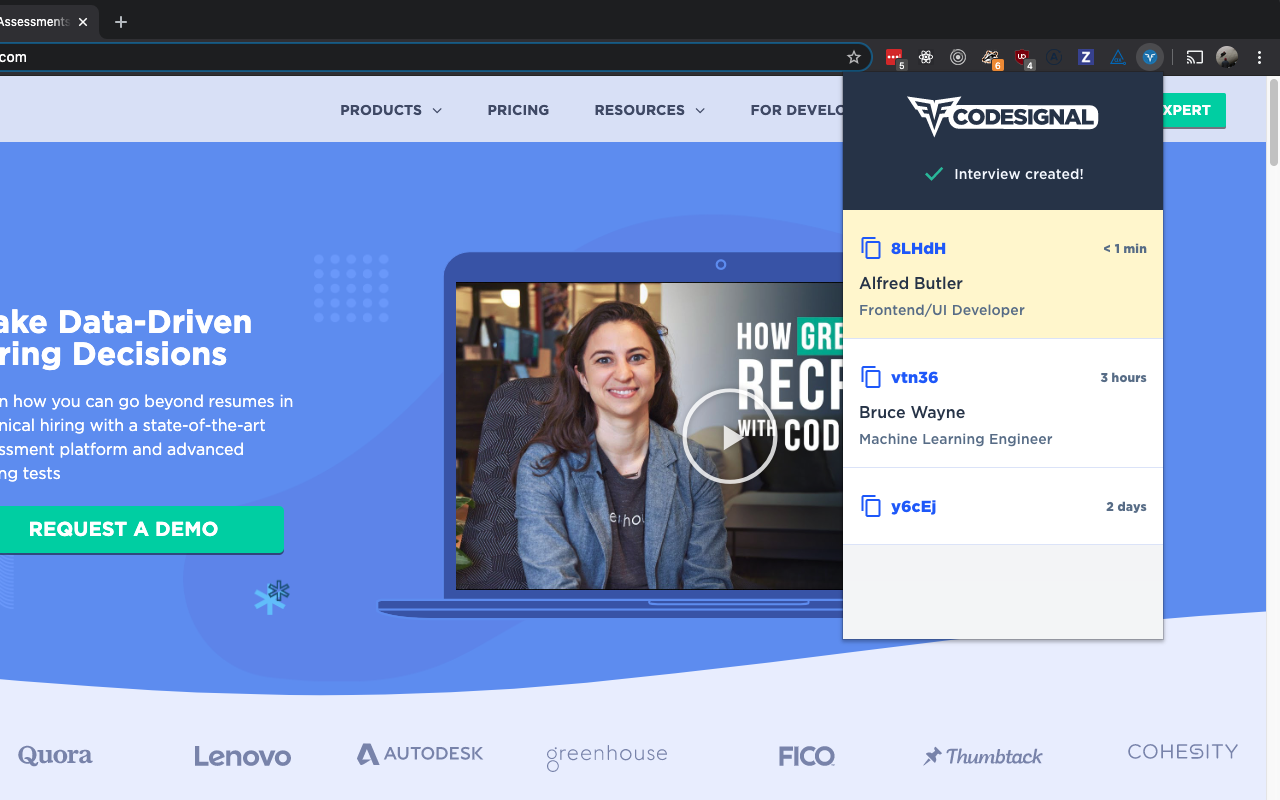Click the Greenhouse customer logo
The image size is (1280, 800).
[606, 757]
